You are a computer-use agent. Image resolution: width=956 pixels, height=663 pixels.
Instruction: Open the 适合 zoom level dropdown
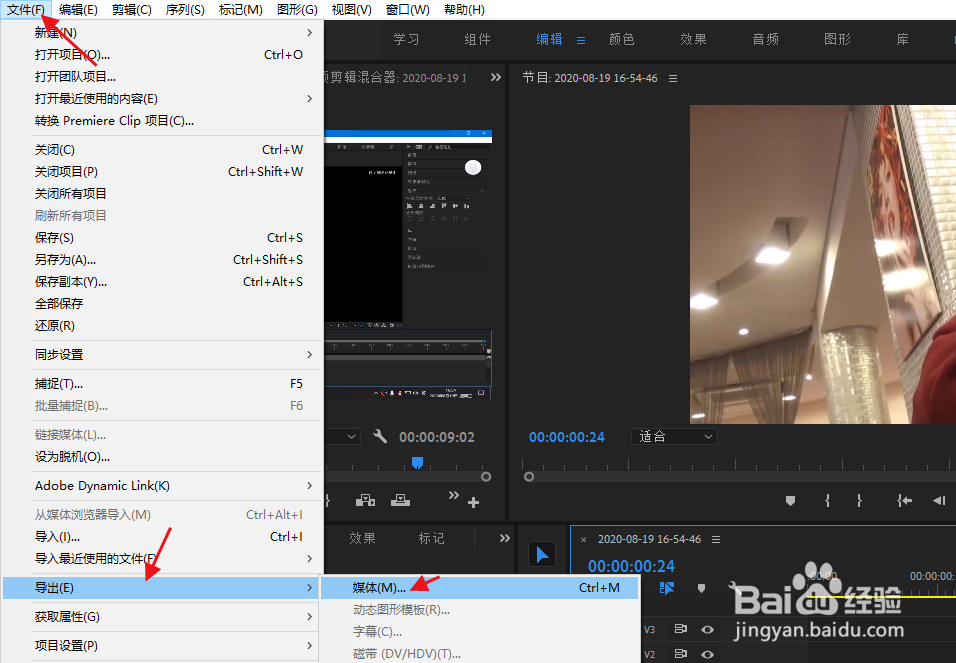pos(674,437)
